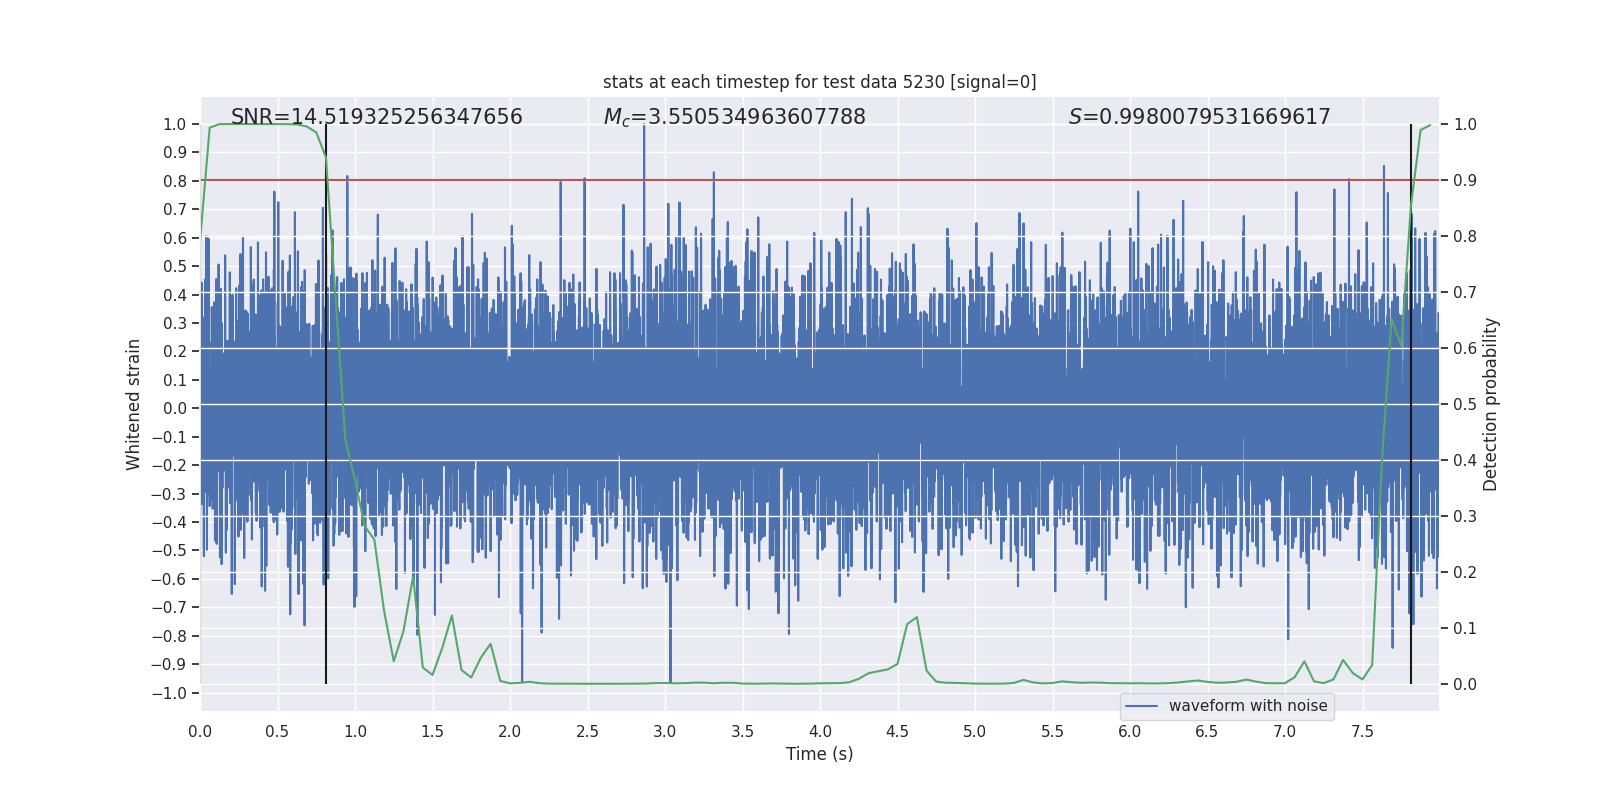Image resolution: width=1600 pixels, height=800 pixels.
Task: Select the "Time (s)" axis label
Action: click(x=820, y=754)
